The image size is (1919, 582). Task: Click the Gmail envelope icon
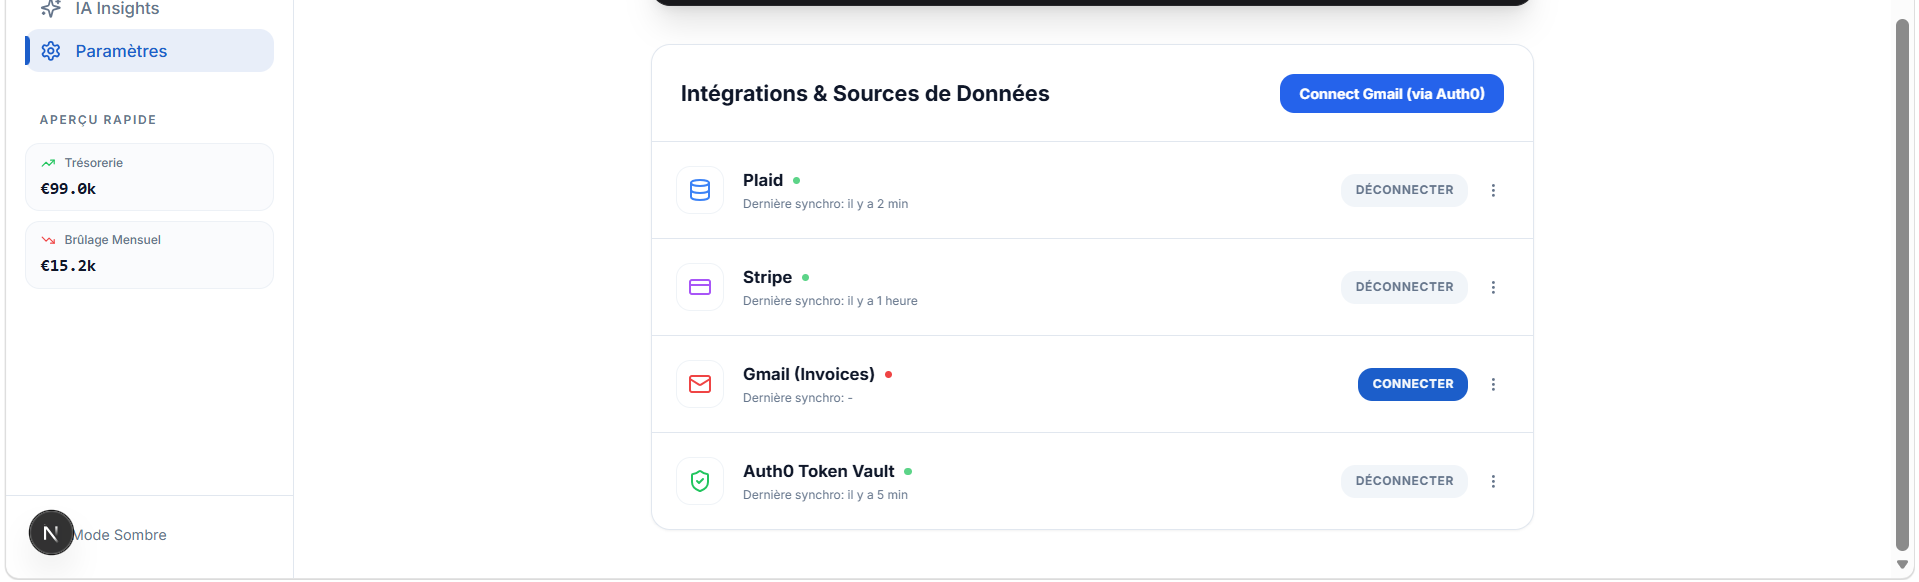[700, 384]
